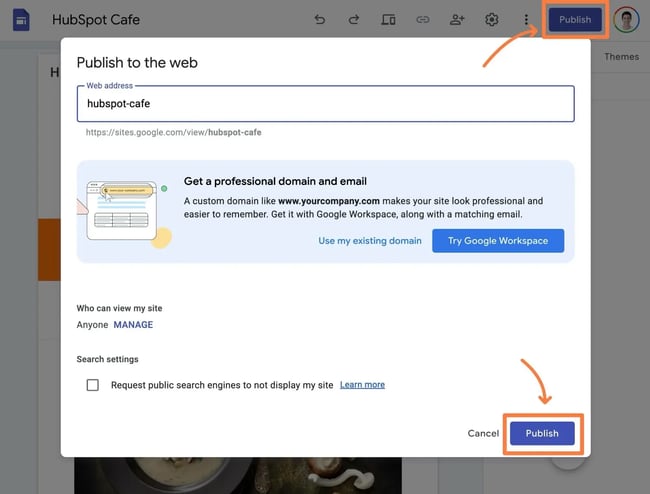650x494 pixels.
Task: Open share with others icon
Action: coord(457,19)
